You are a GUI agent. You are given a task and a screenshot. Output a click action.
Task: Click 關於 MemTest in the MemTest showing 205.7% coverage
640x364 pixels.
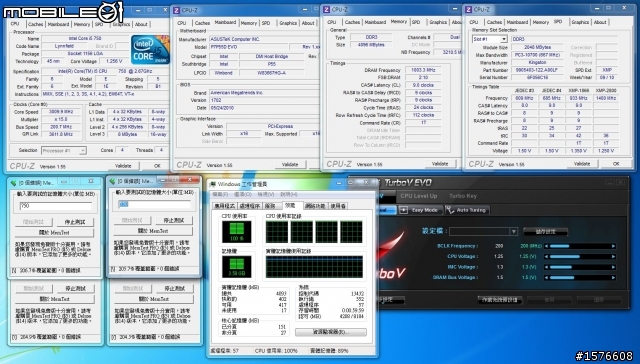tap(153, 231)
